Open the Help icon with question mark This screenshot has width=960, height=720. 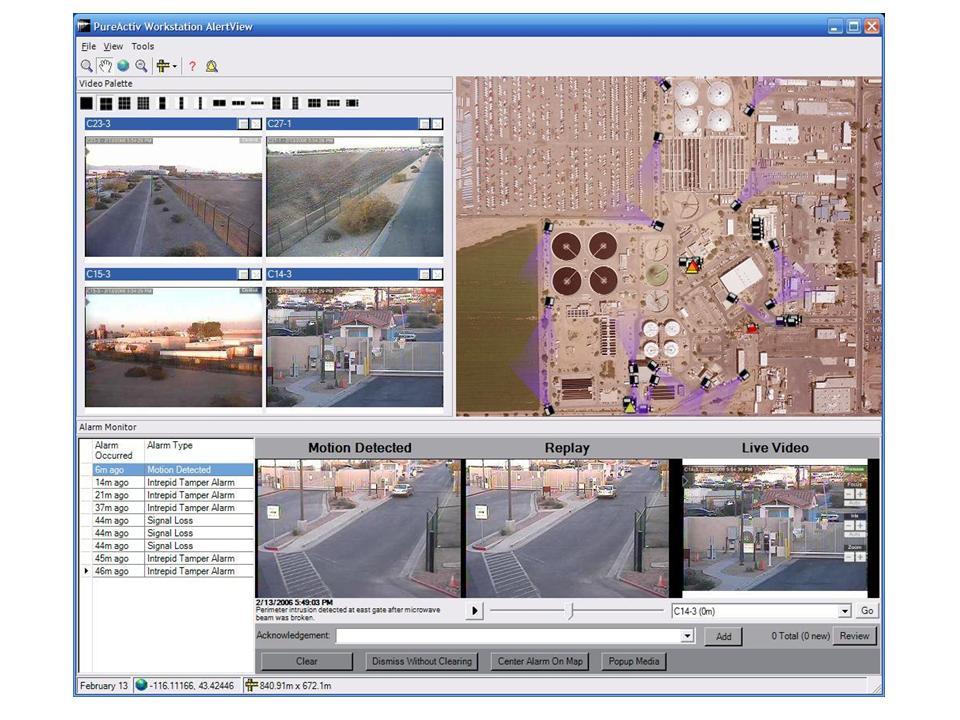(x=194, y=66)
